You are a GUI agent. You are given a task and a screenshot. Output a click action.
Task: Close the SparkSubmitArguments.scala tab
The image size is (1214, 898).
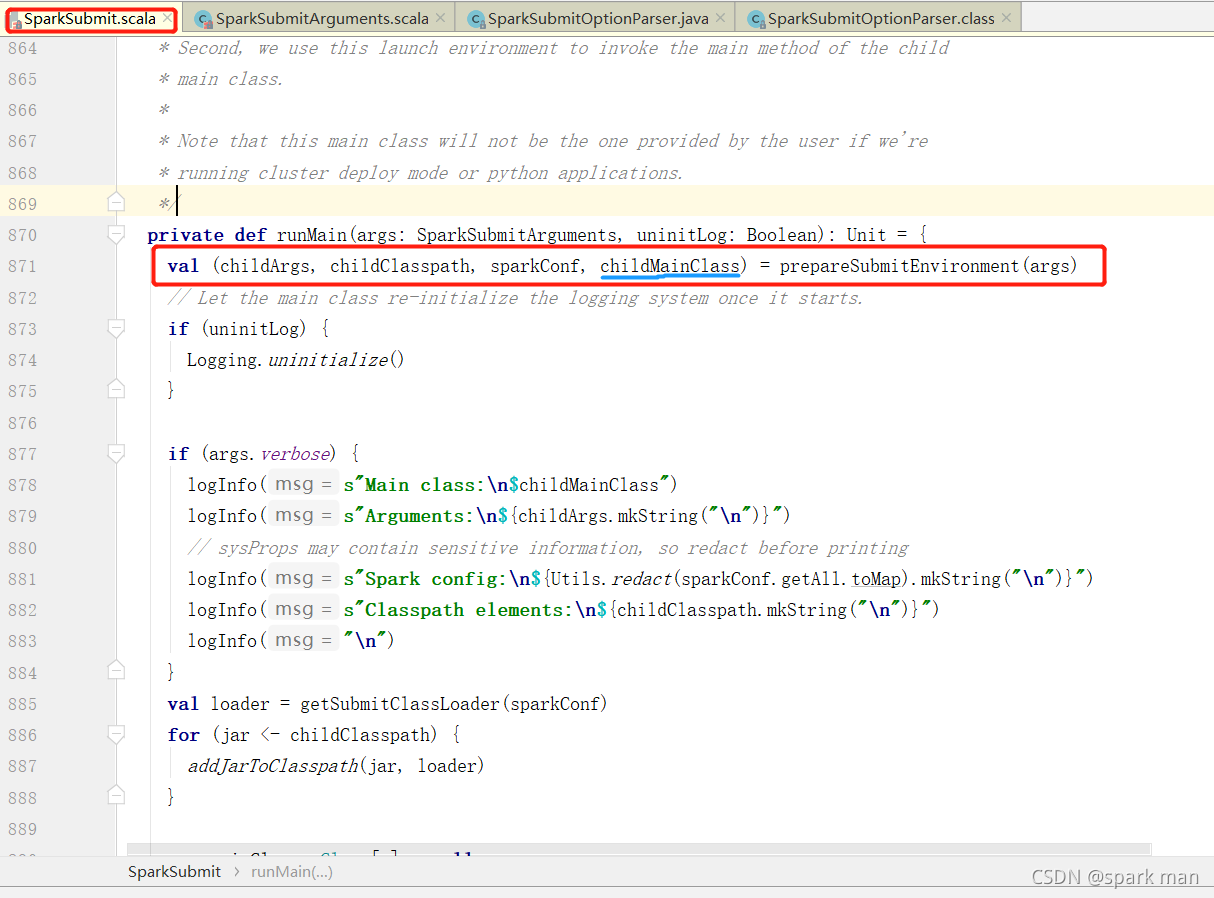(441, 18)
